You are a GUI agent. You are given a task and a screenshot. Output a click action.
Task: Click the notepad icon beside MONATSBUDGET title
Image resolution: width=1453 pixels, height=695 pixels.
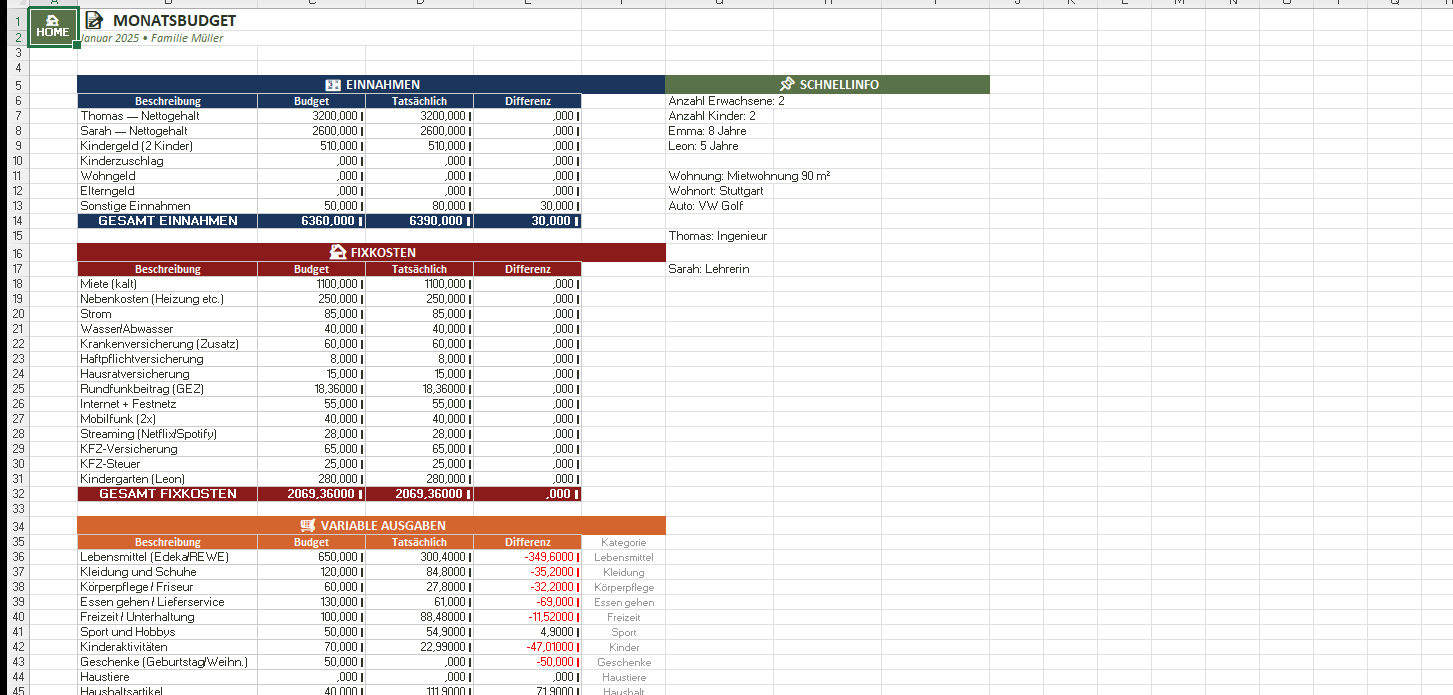93,20
